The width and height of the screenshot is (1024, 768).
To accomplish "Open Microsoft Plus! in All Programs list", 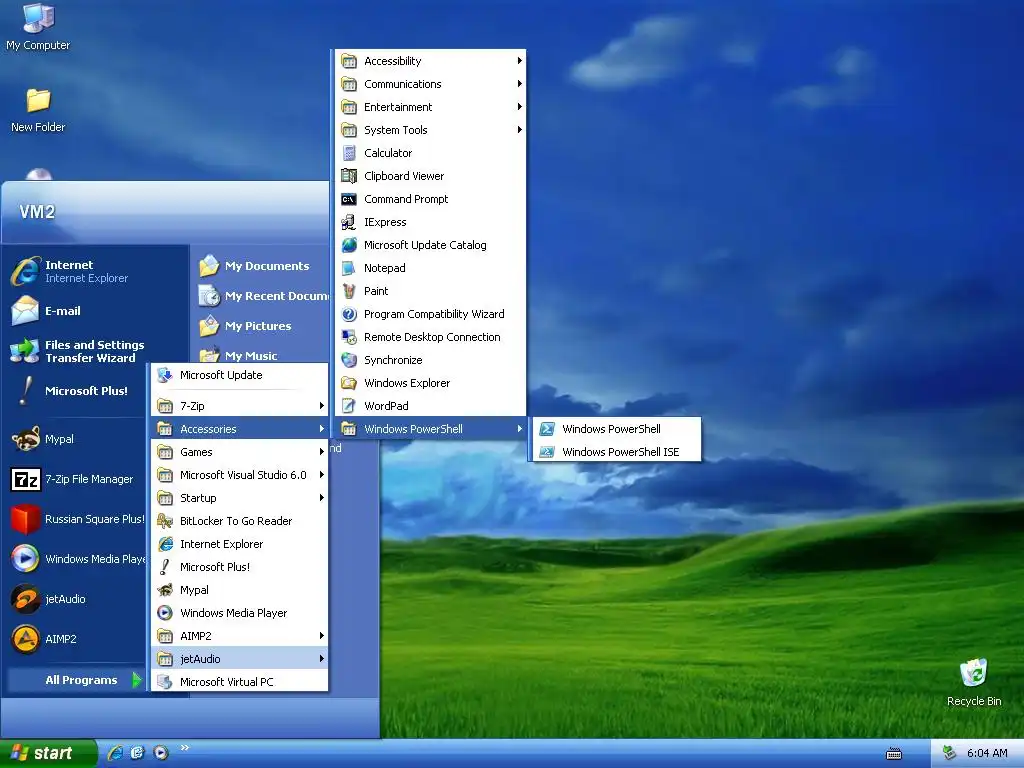I will (240, 567).
